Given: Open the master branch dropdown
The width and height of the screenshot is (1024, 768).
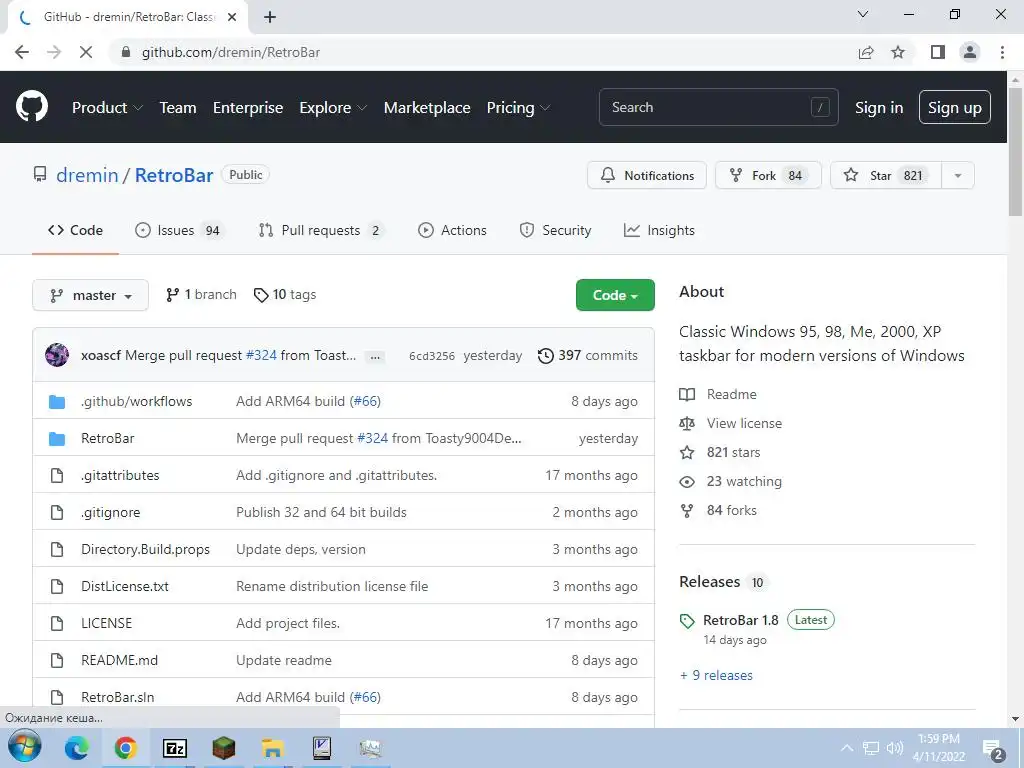Looking at the screenshot, I should 90,295.
